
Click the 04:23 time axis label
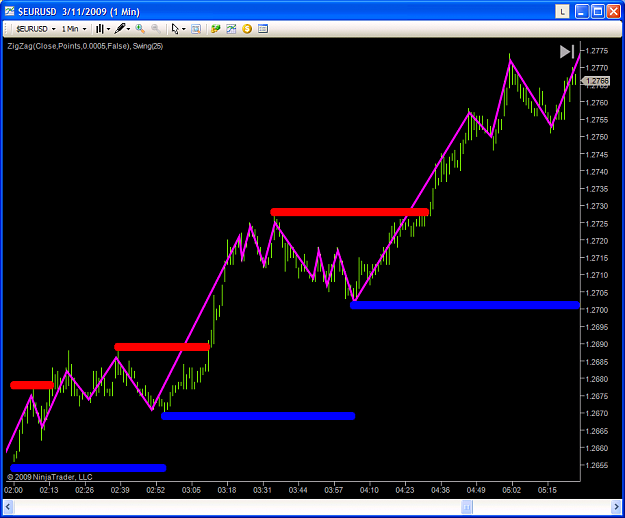point(405,490)
